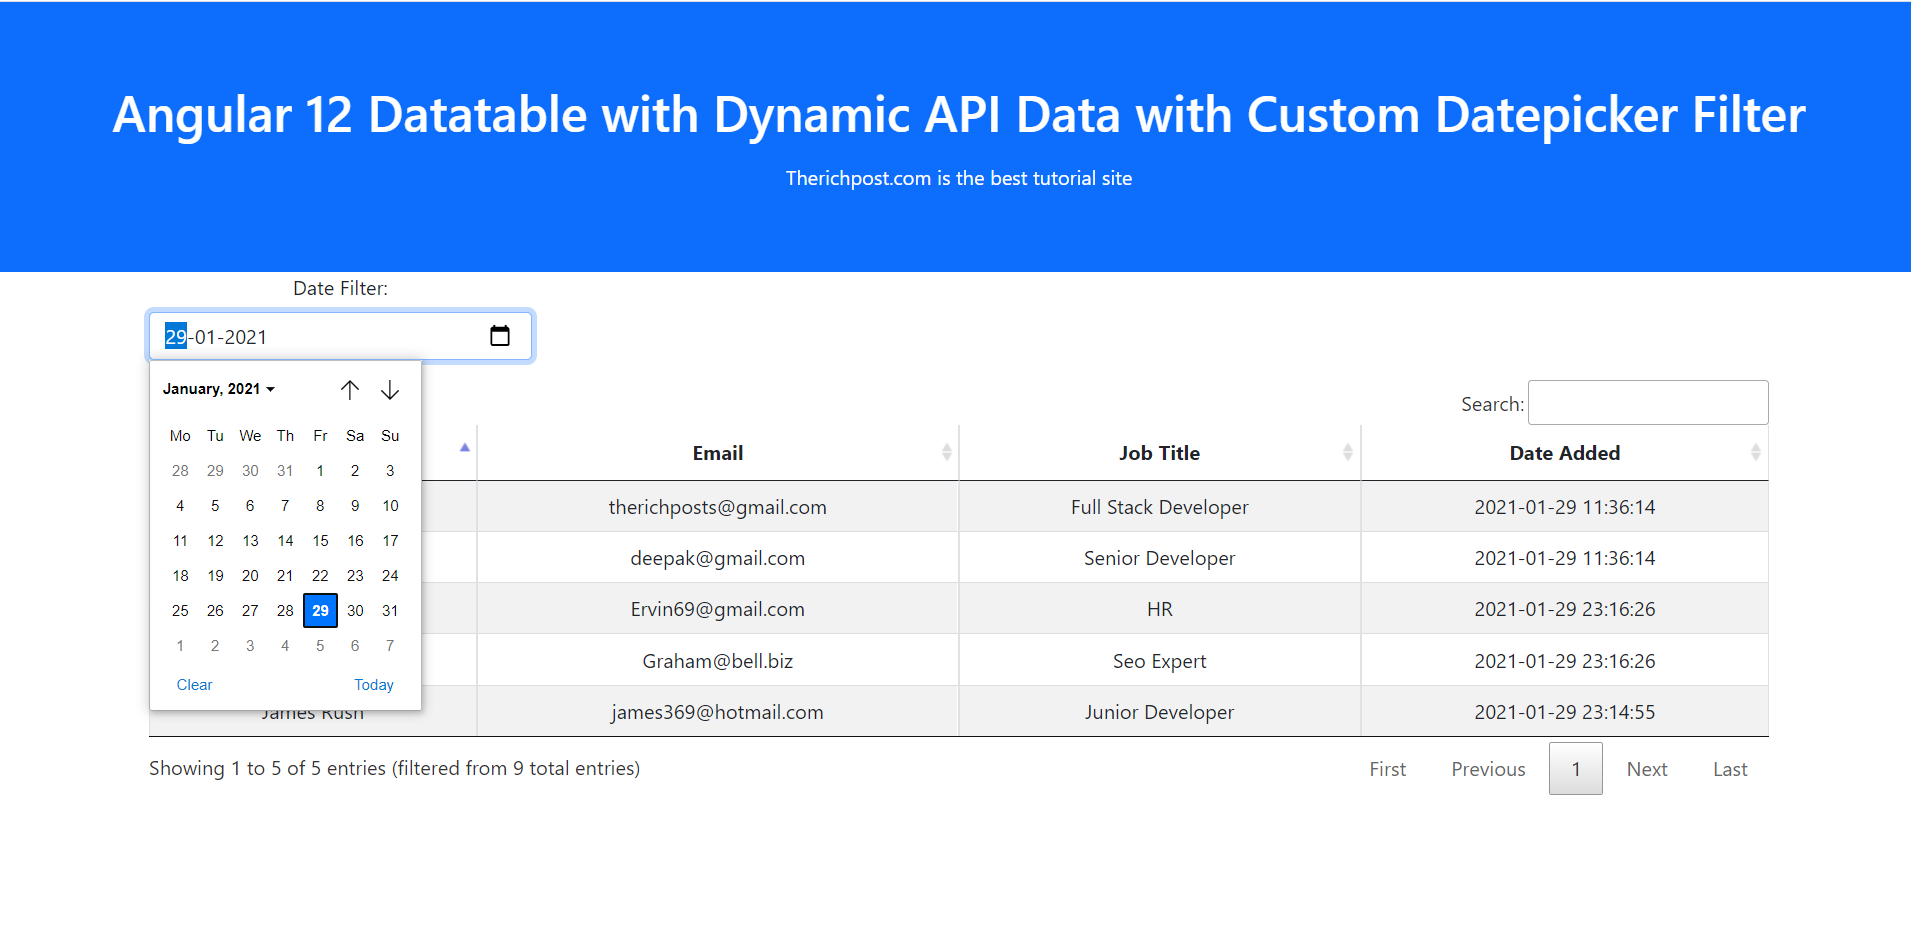This screenshot has height=929, width=1911.
Task: Click Ervin69@gmail.com cell
Action: (x=718, y=609)
